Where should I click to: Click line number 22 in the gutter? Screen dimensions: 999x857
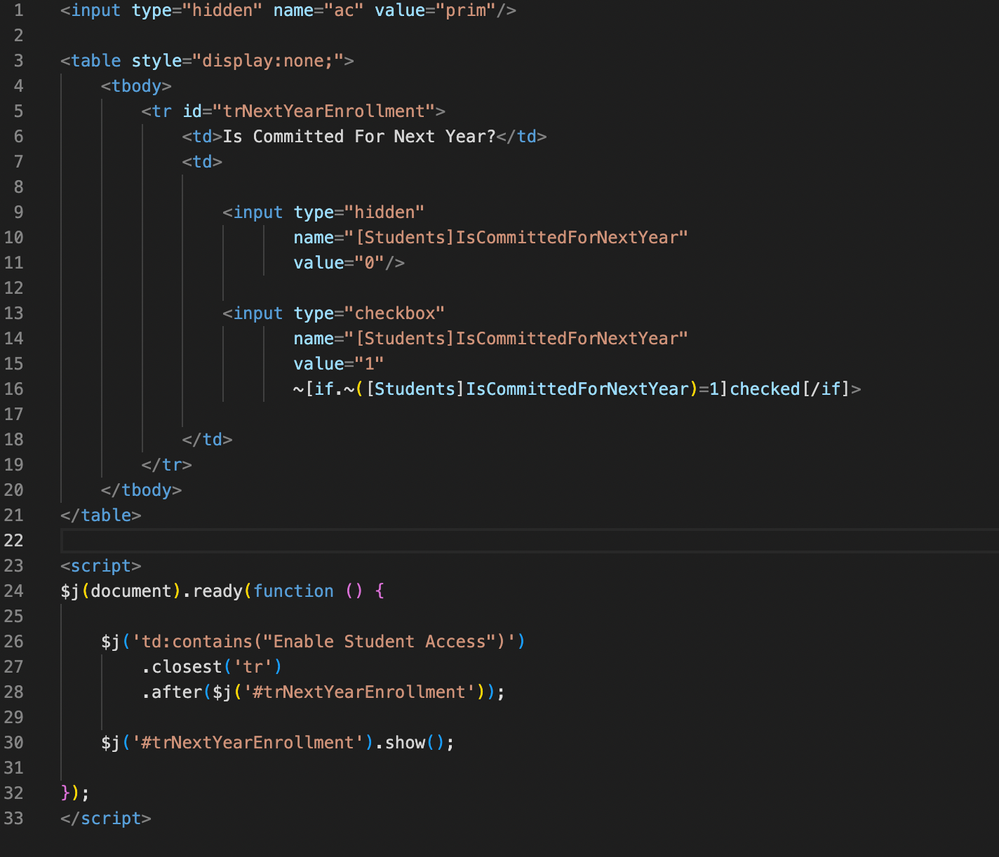(13, 540)
